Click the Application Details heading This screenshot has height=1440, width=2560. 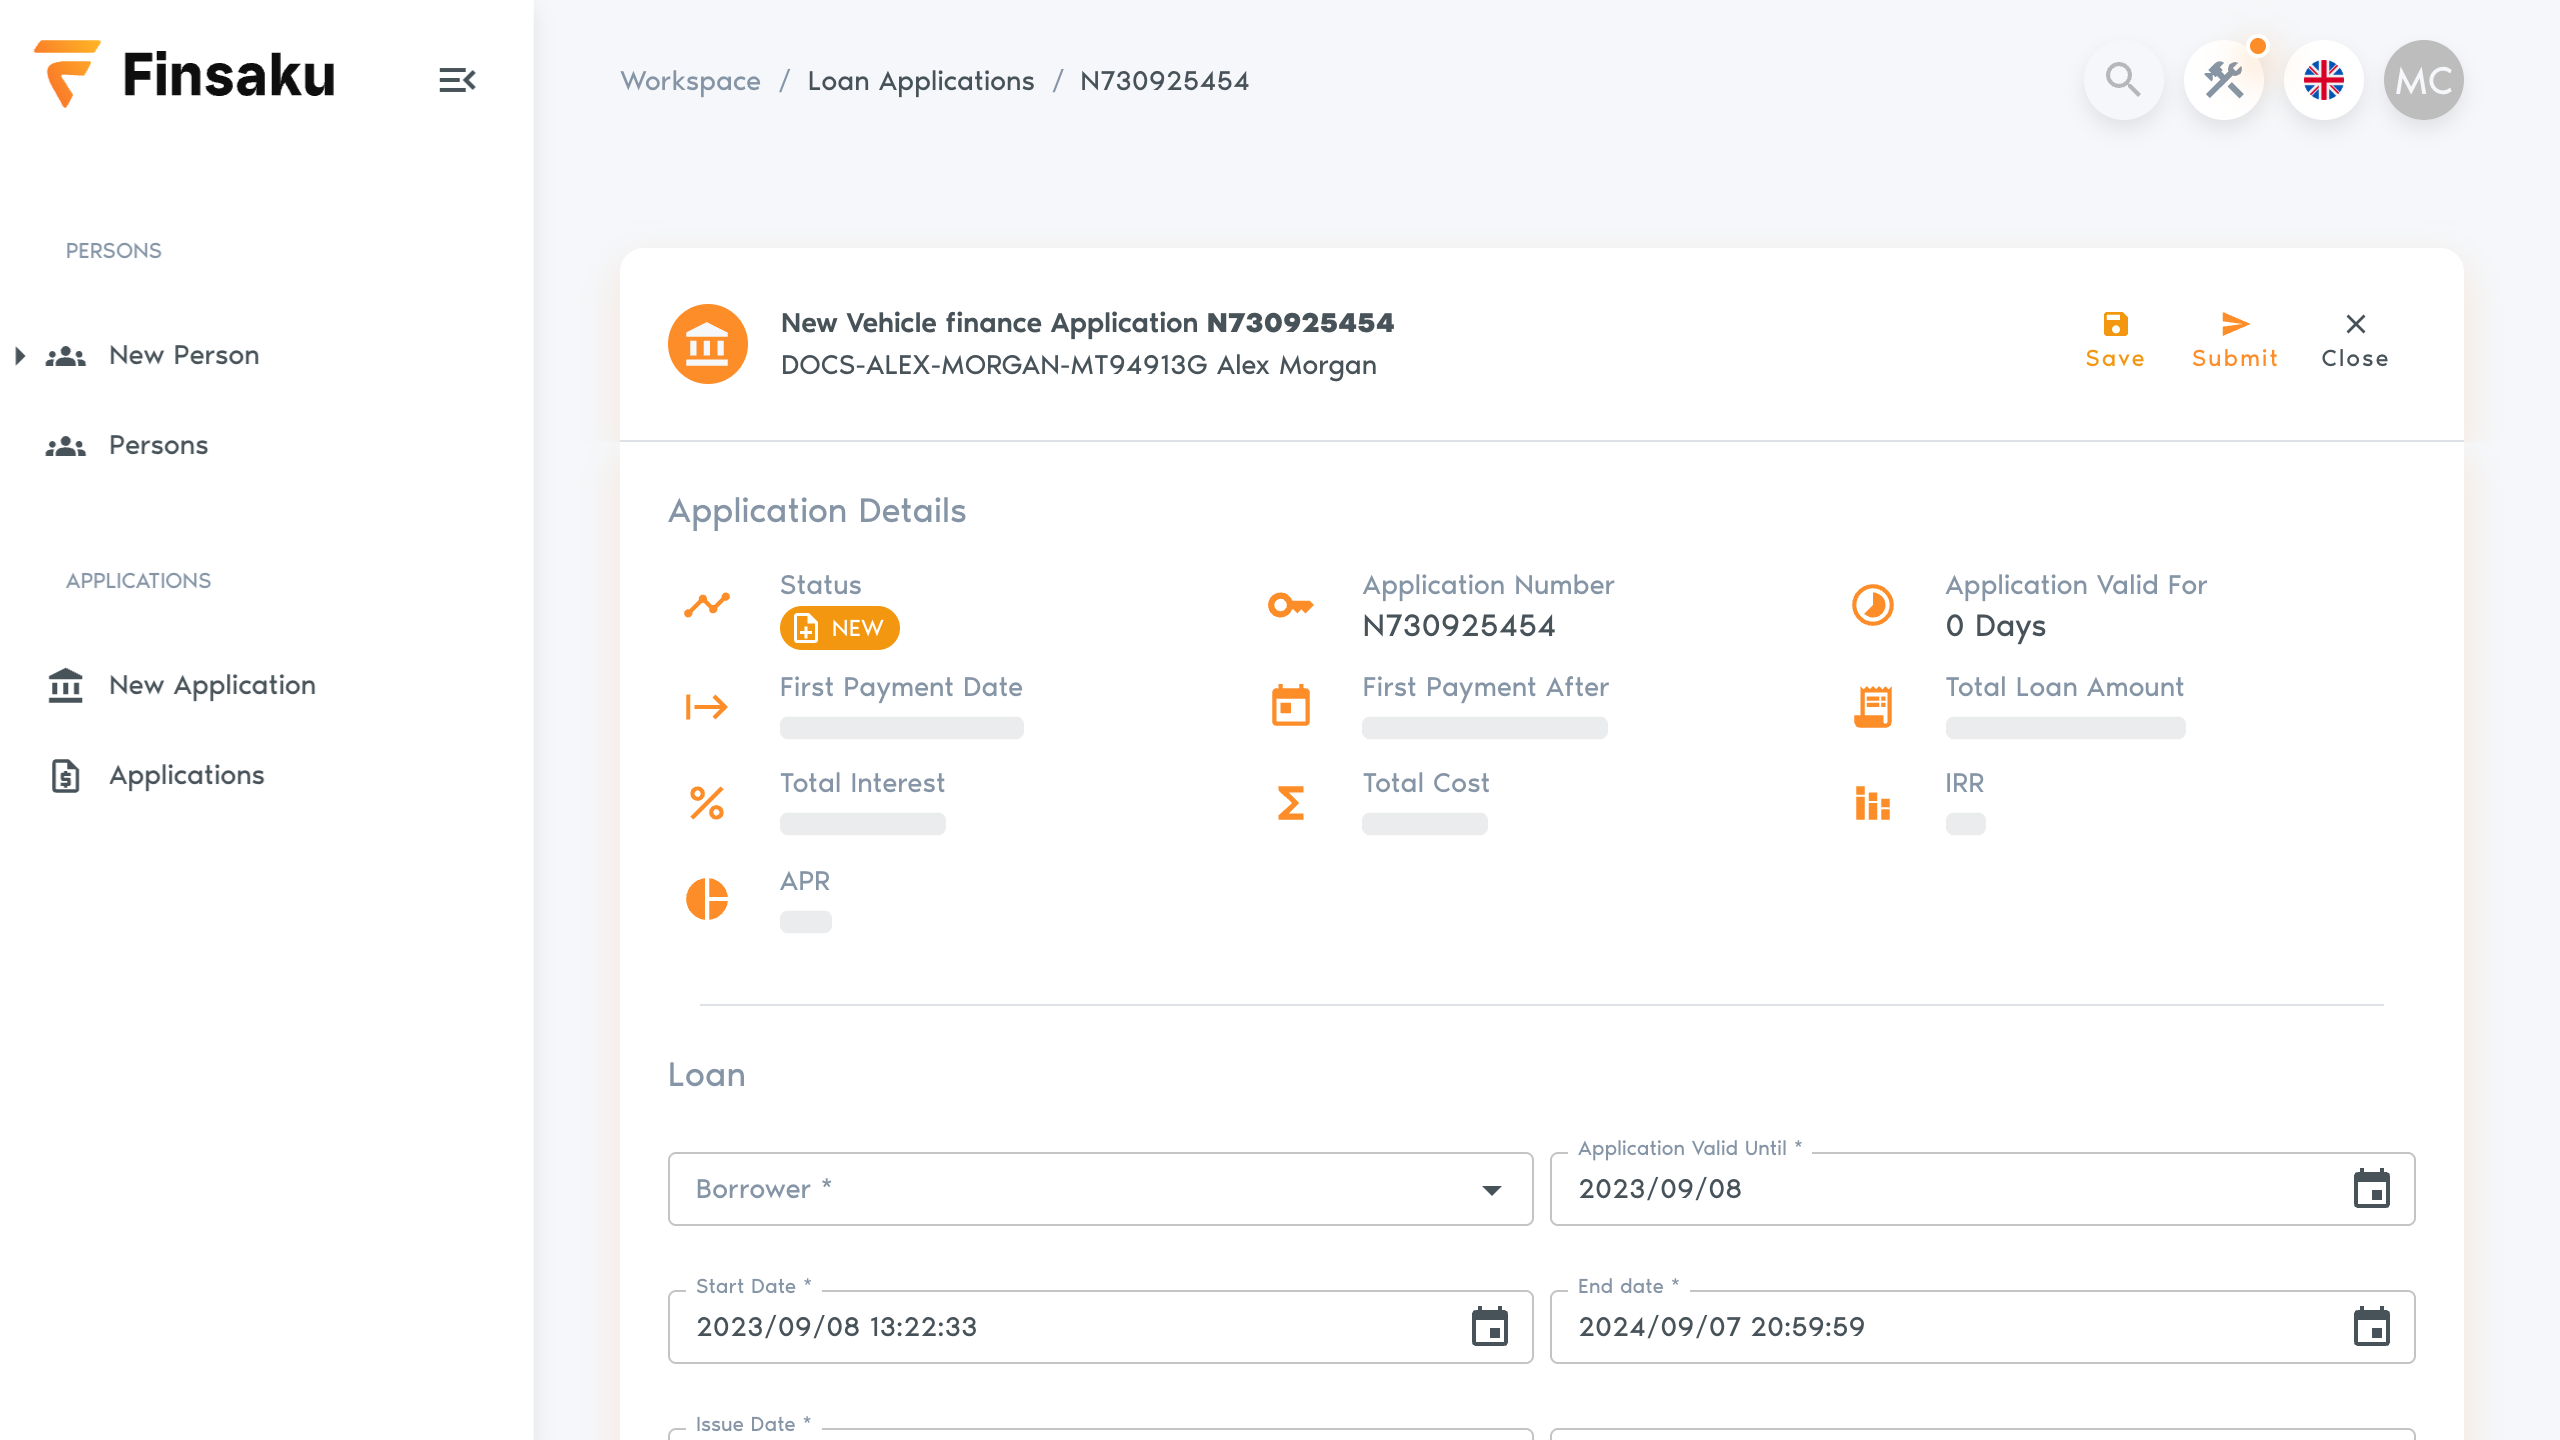[816, 511]
